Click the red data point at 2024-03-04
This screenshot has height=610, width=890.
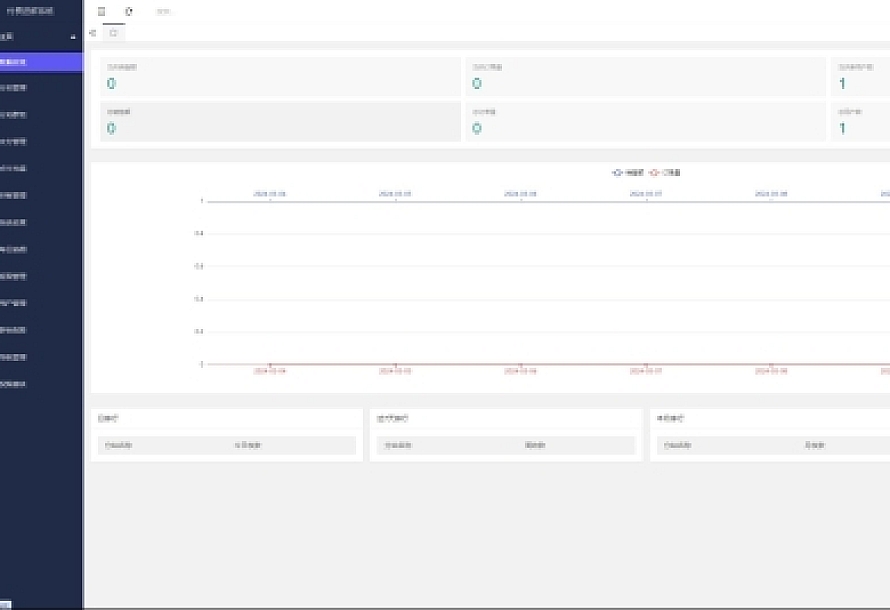click(270, 365)
